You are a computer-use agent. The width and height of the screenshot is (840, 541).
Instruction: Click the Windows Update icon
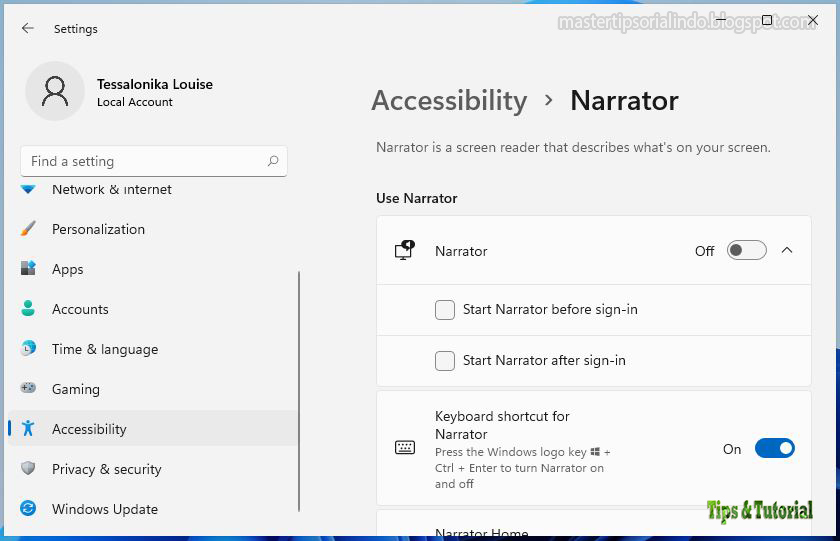[x=28, y=509]
